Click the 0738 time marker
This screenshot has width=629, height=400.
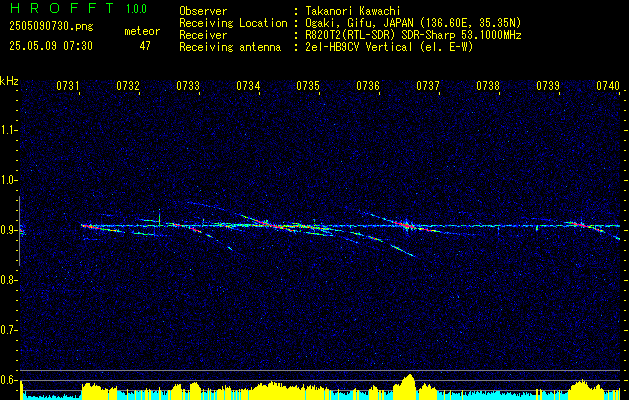click(x=488, y=86)
